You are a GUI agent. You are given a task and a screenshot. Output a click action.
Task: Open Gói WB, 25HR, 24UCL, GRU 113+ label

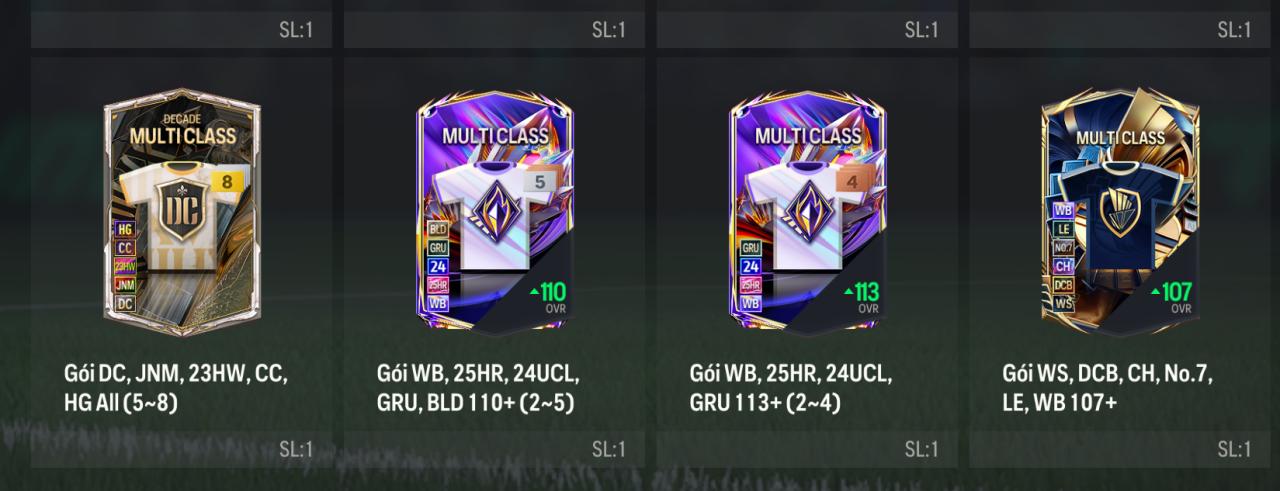click(x=790, y=388)
